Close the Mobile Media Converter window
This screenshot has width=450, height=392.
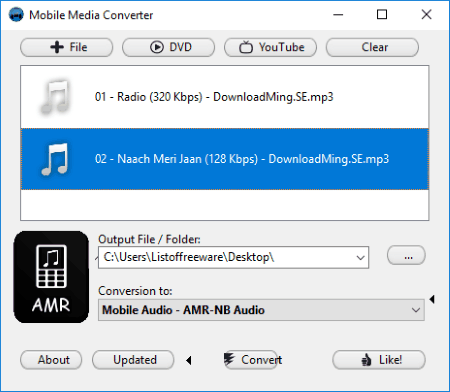click(x=426, y=15)
